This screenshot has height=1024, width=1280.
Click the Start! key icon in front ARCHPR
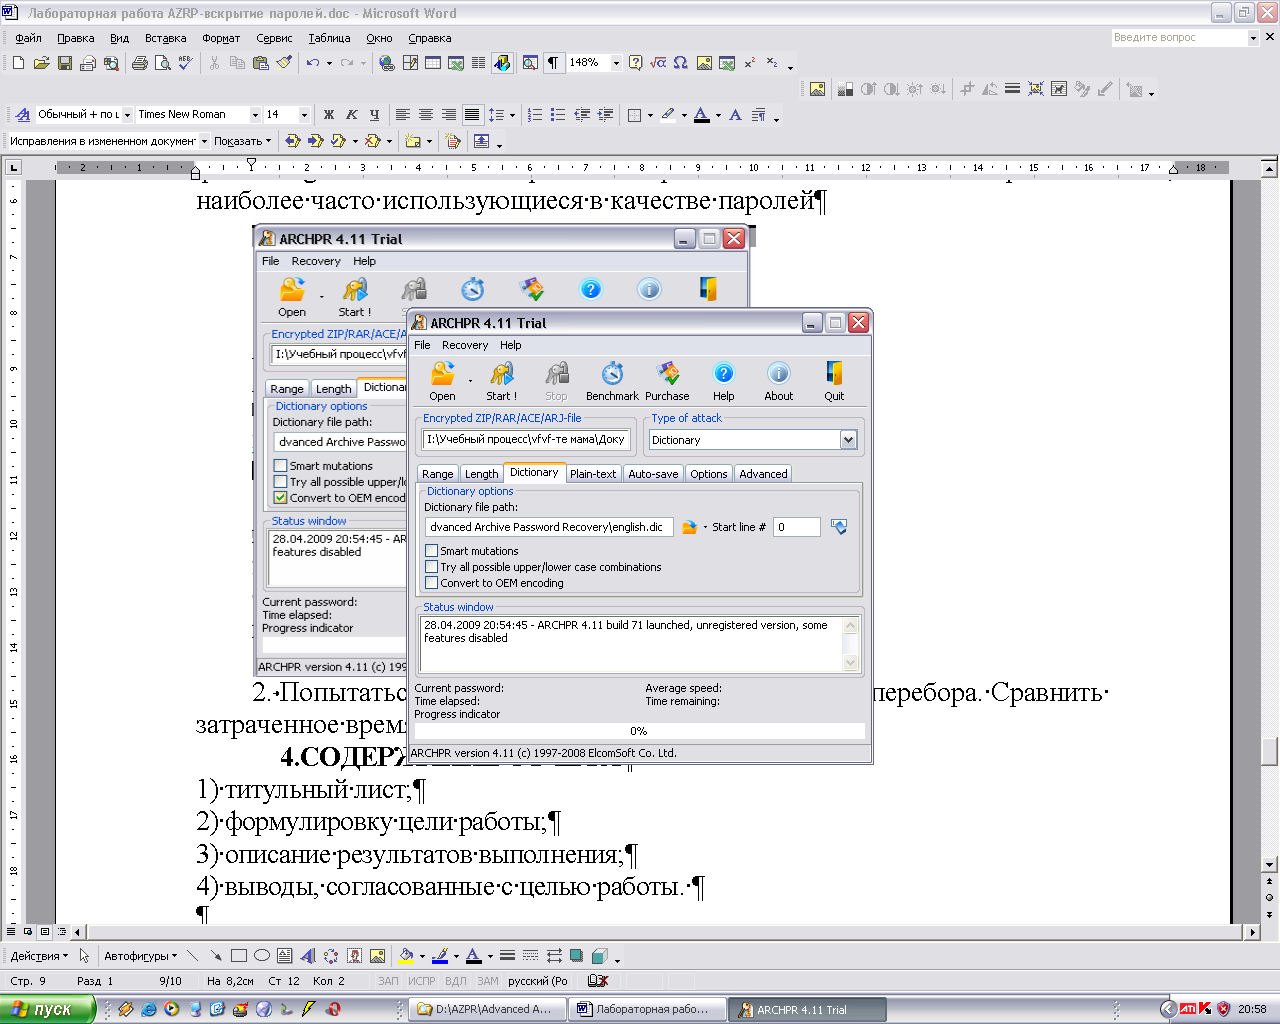[x=502, y=374]
